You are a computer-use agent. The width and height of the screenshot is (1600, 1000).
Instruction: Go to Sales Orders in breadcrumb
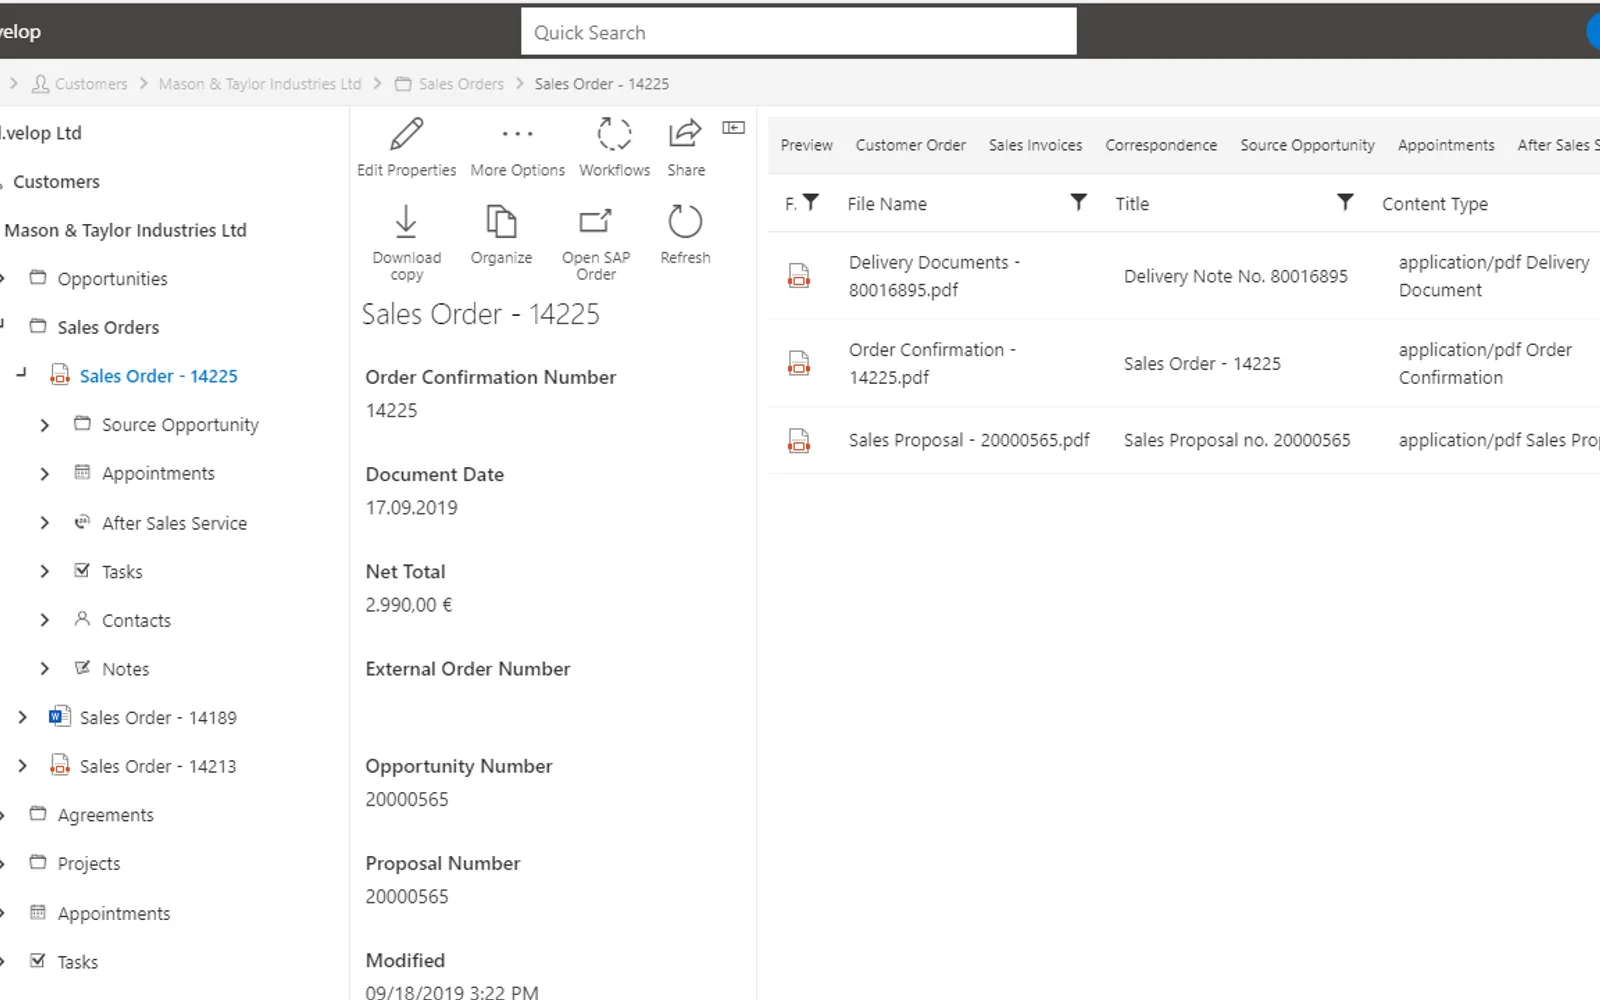click(x=461, y=84)
